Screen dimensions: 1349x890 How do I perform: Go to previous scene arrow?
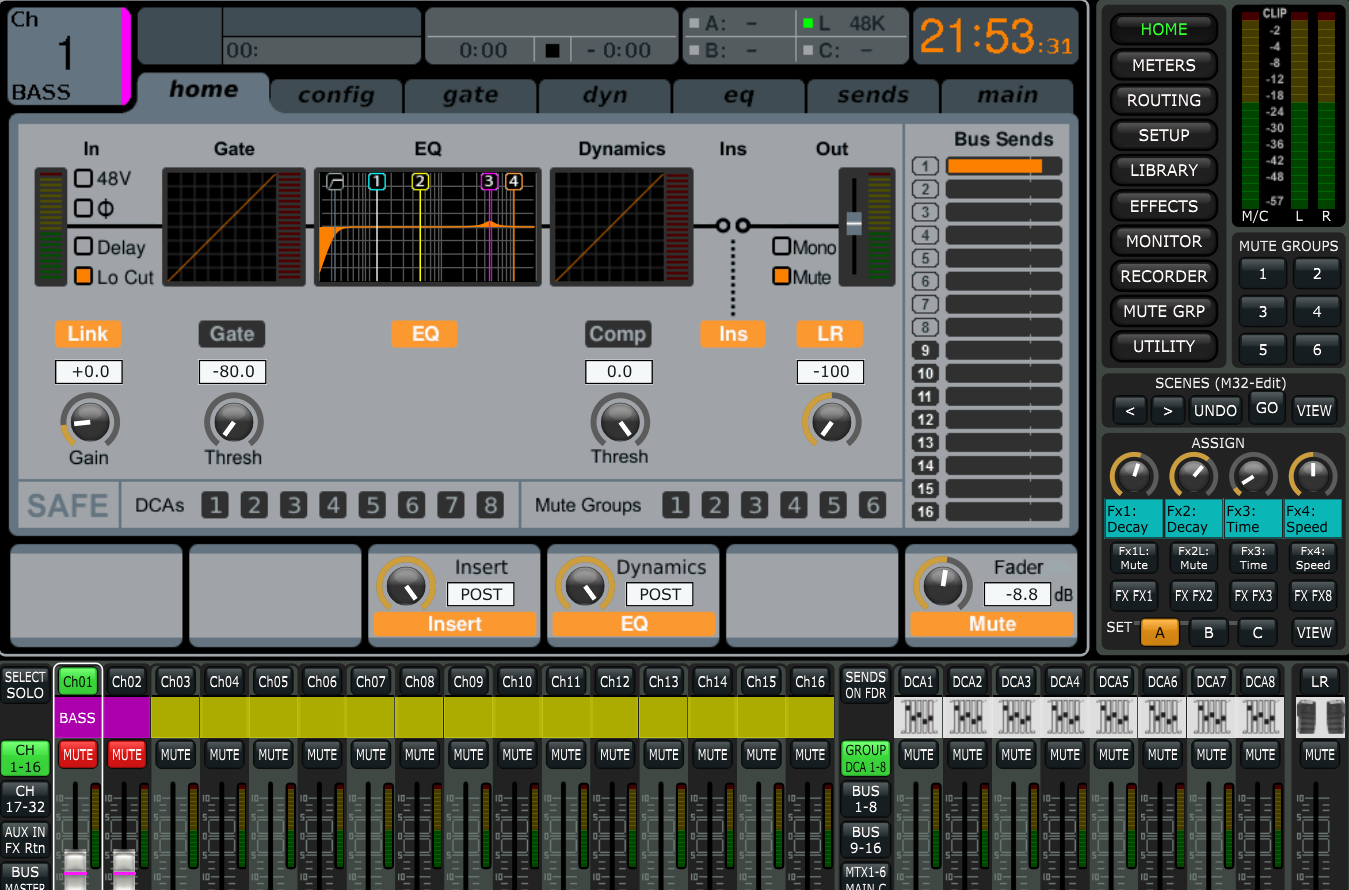click(x=1130, y=409)
